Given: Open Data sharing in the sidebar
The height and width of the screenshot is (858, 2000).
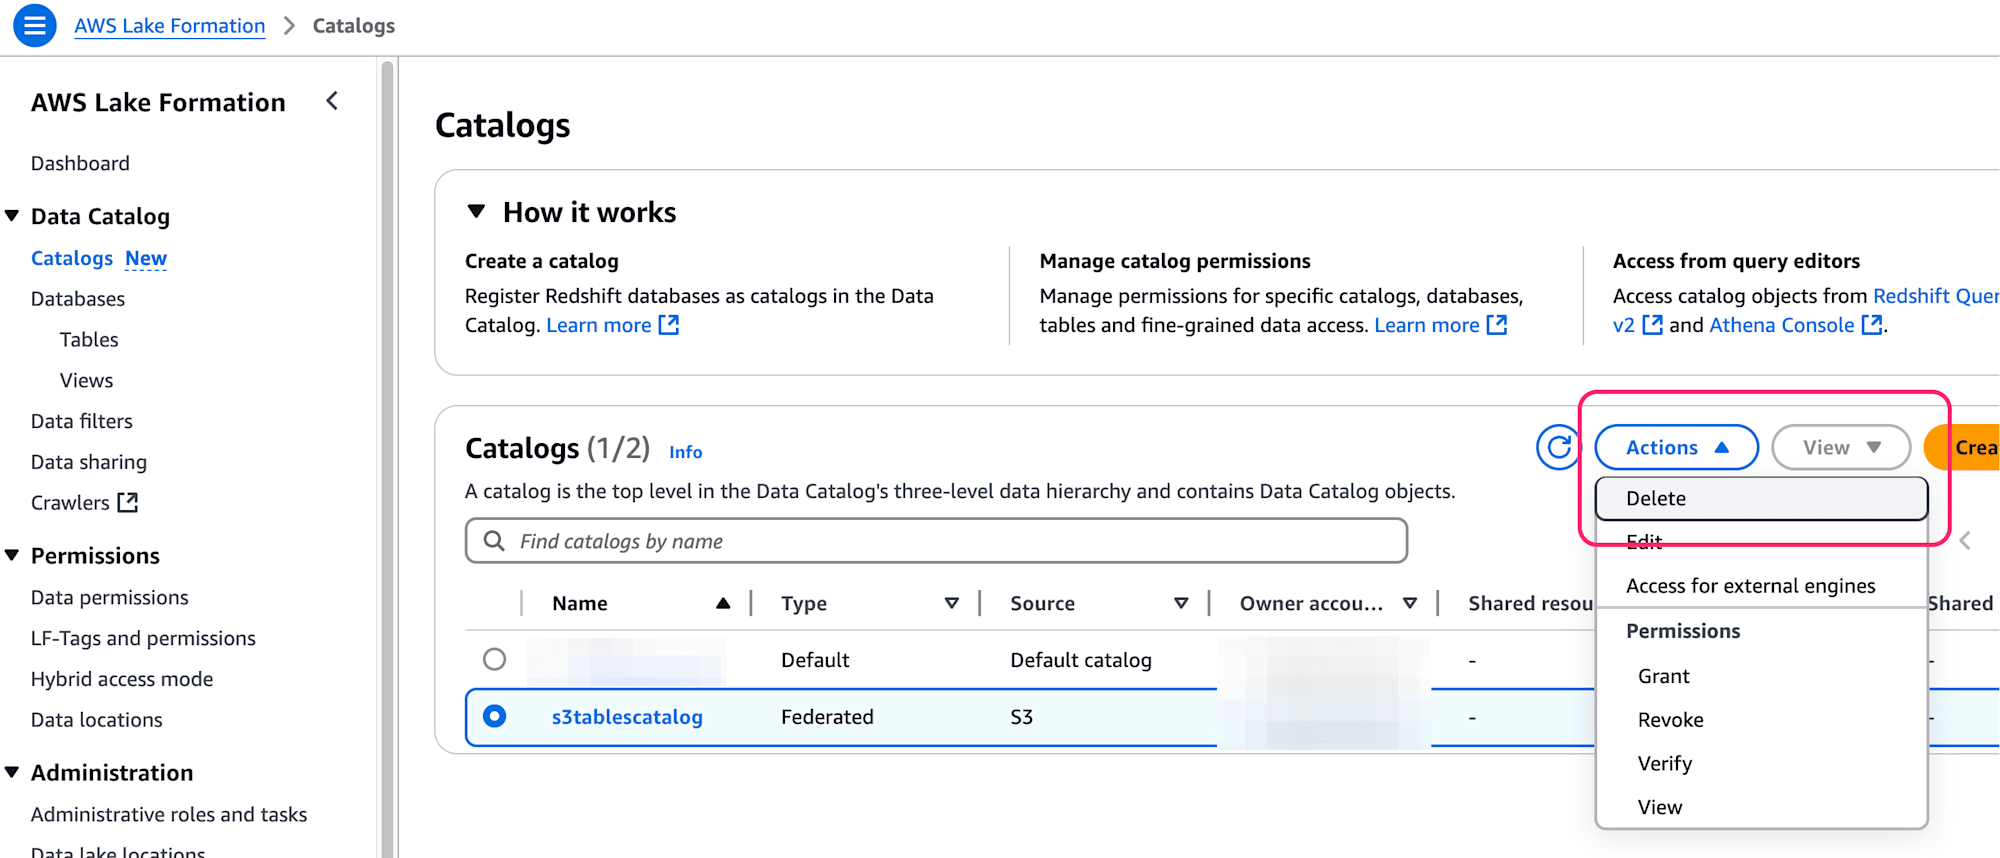Looking at the screenshot, I should (89, 462).
